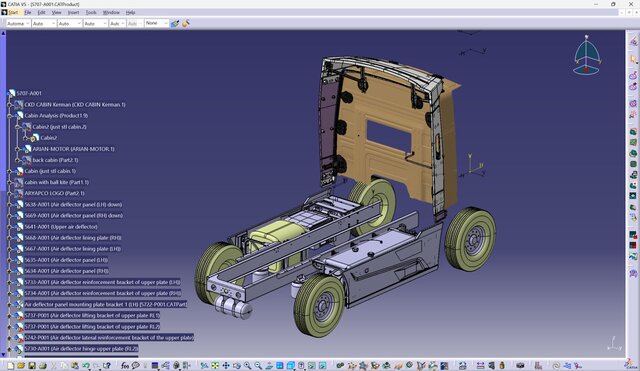Select 'Cabin2' part under Cabin2 node
The height and width of the screenshot is (371, 640).
click(49, 138)
